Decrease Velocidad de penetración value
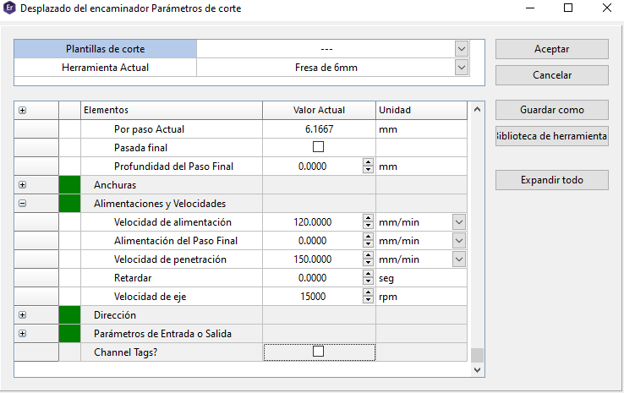Viewport: 624px width, 393px height. coord(368,263)
